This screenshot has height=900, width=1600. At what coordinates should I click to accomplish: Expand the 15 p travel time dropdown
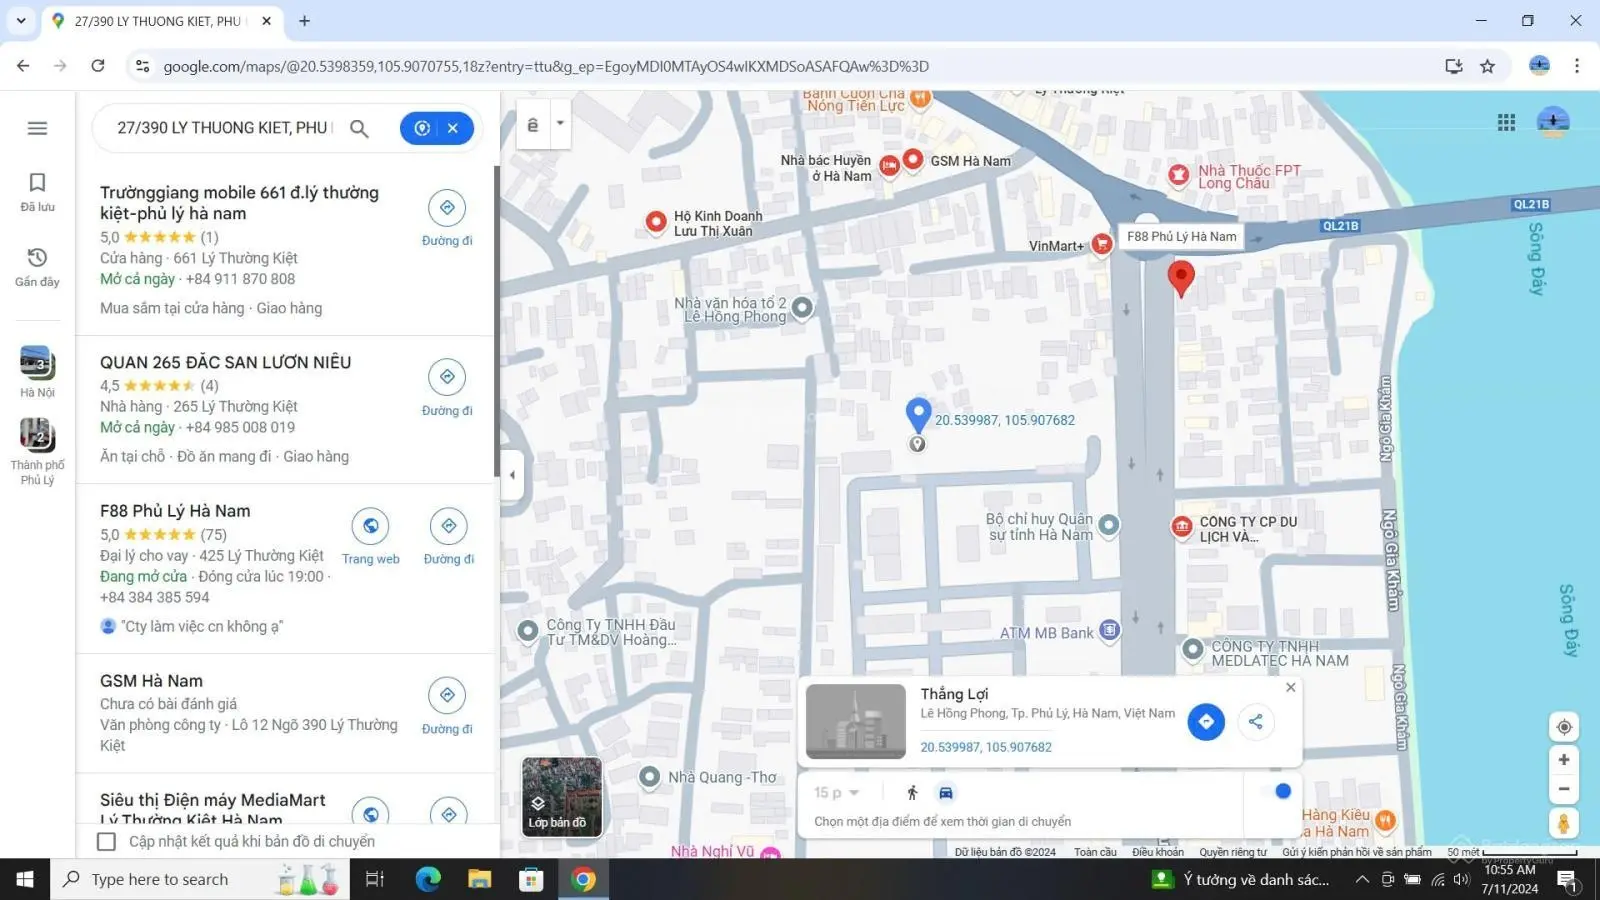click(x=837, y=793)
